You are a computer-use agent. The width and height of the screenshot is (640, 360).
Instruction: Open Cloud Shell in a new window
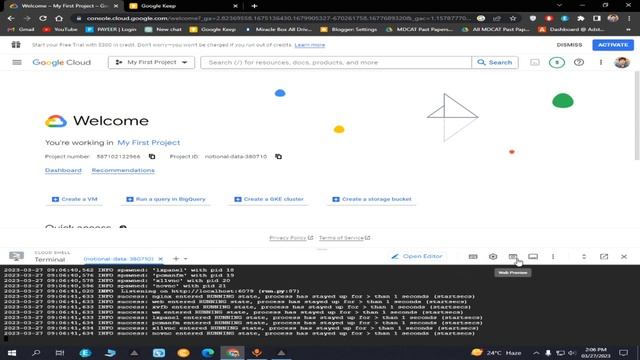point(604,256)
